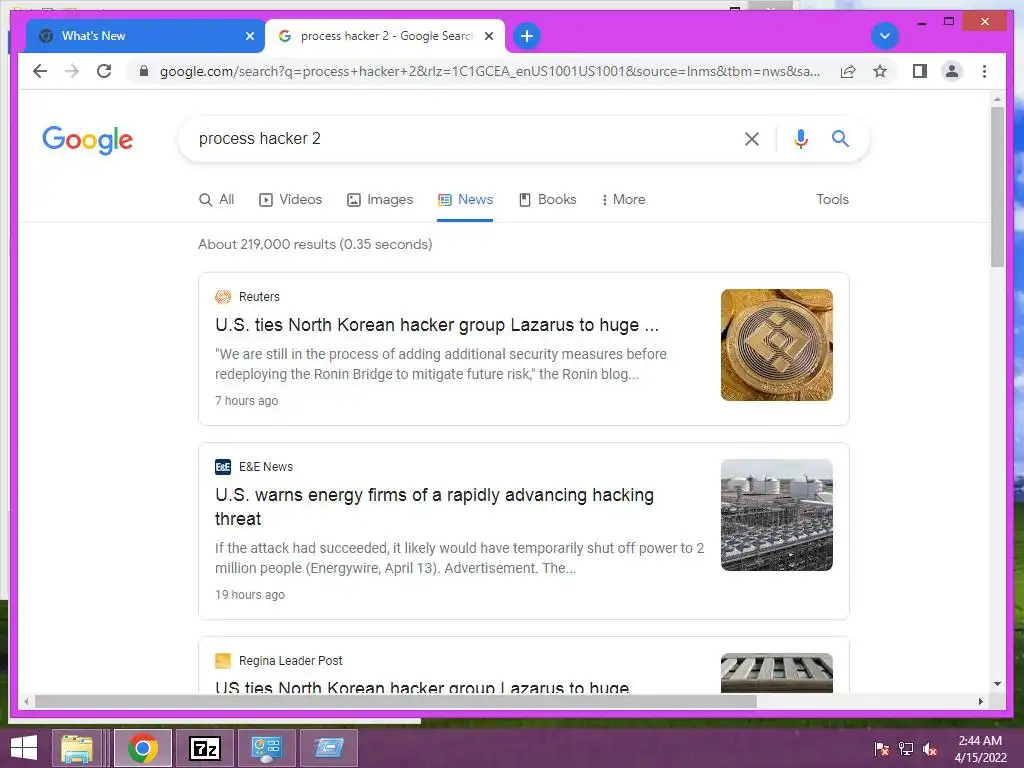This screenshot has height=768, width=1024.
Task: Open search Tools
Action: 832,199
